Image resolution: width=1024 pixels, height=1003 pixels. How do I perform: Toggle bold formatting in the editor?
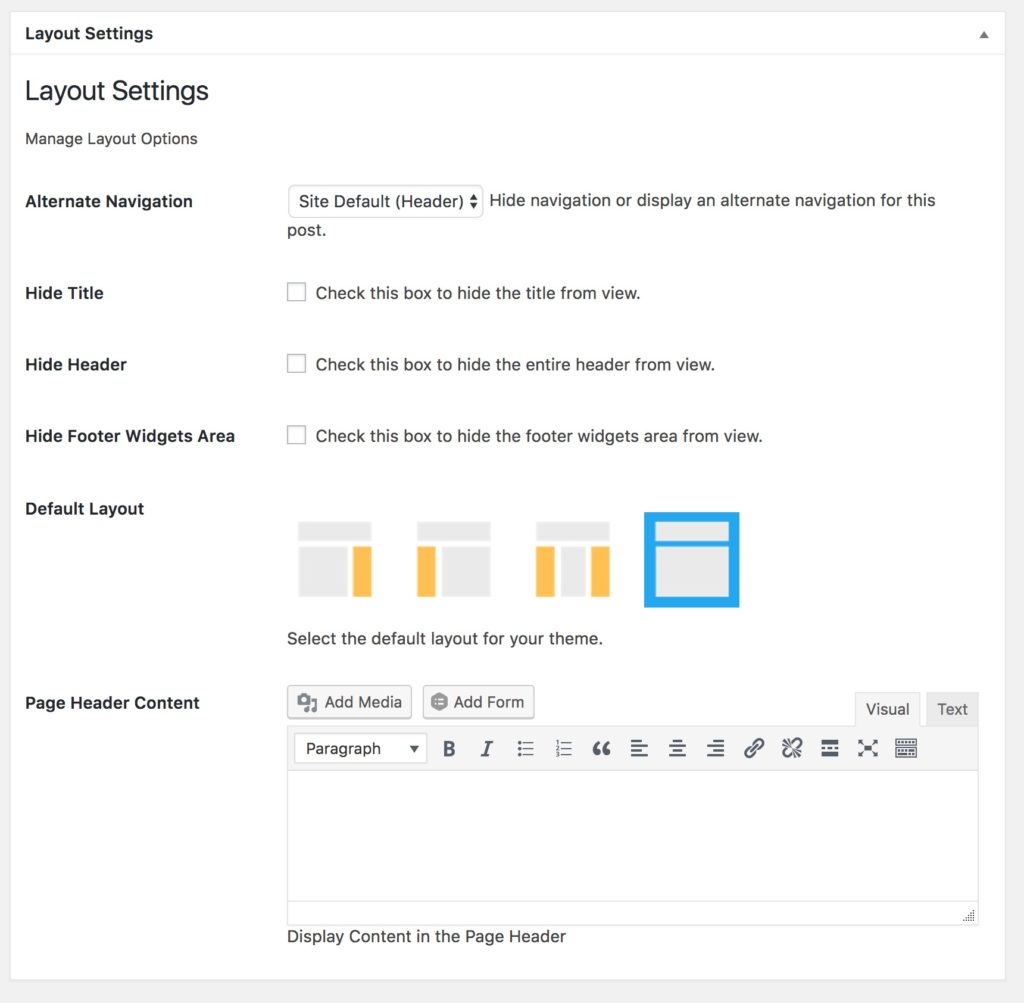(x=448, y=748)
